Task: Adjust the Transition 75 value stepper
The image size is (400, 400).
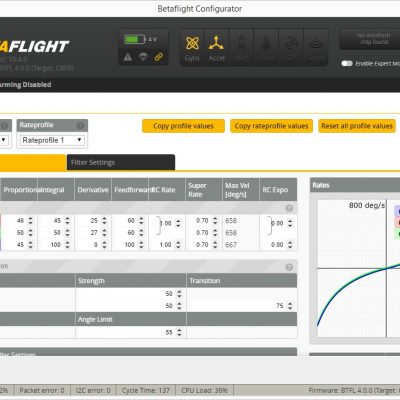Action: (290, 306)
